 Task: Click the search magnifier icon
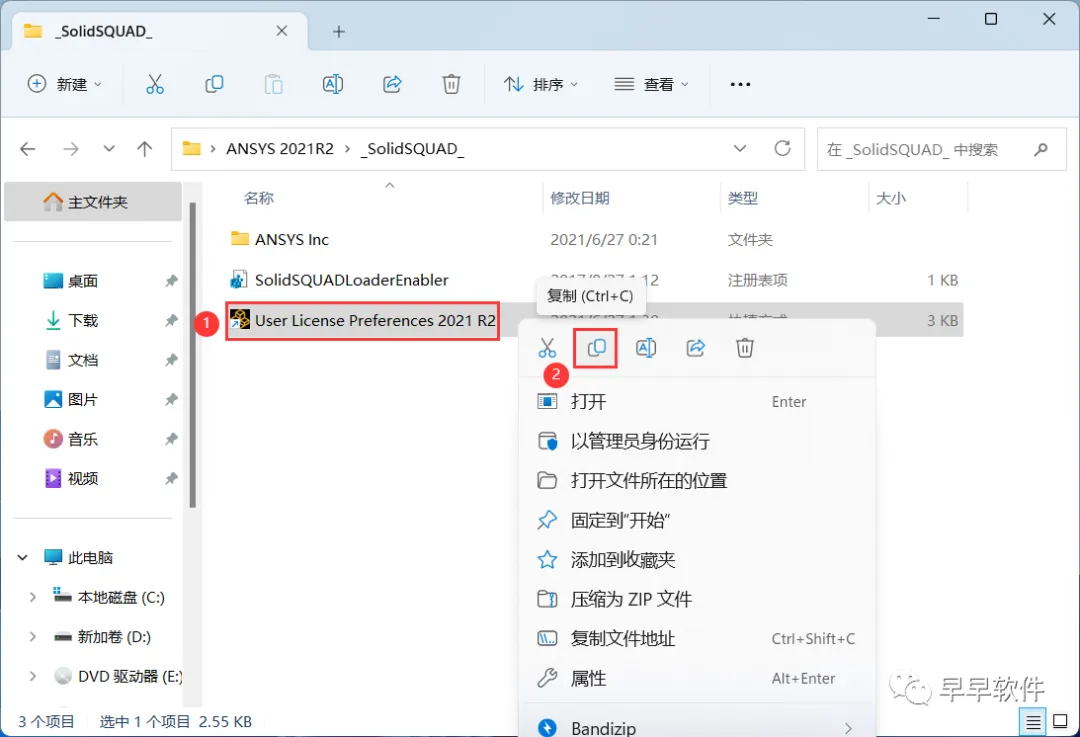tap(1041, 149)
